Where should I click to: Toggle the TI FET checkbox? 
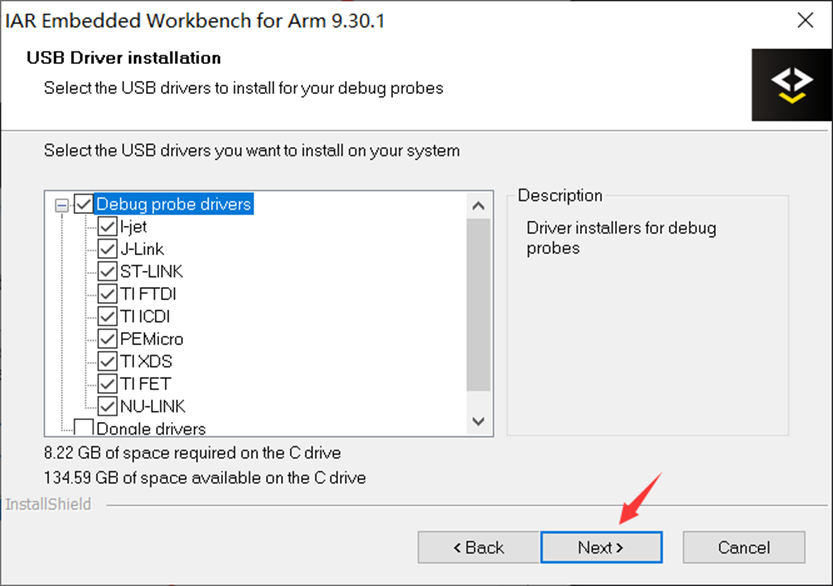pos(108,384)
